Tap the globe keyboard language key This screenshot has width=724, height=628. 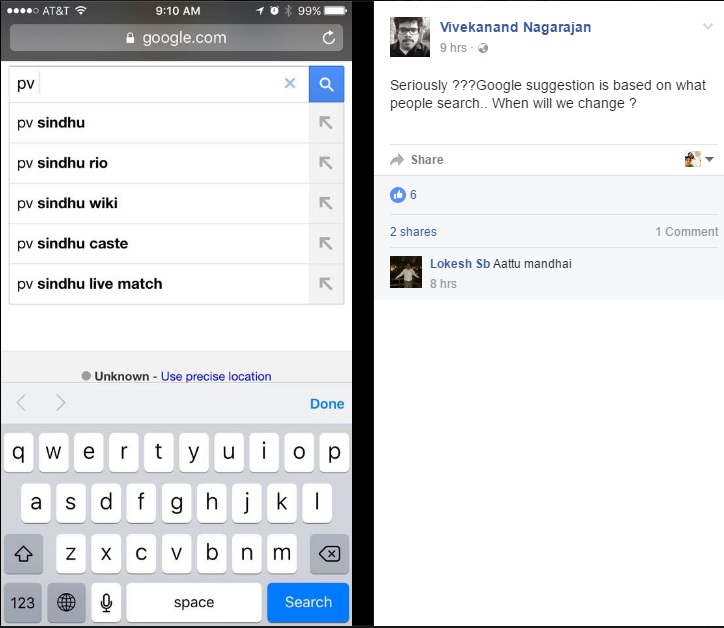click(x=66, y=602)
